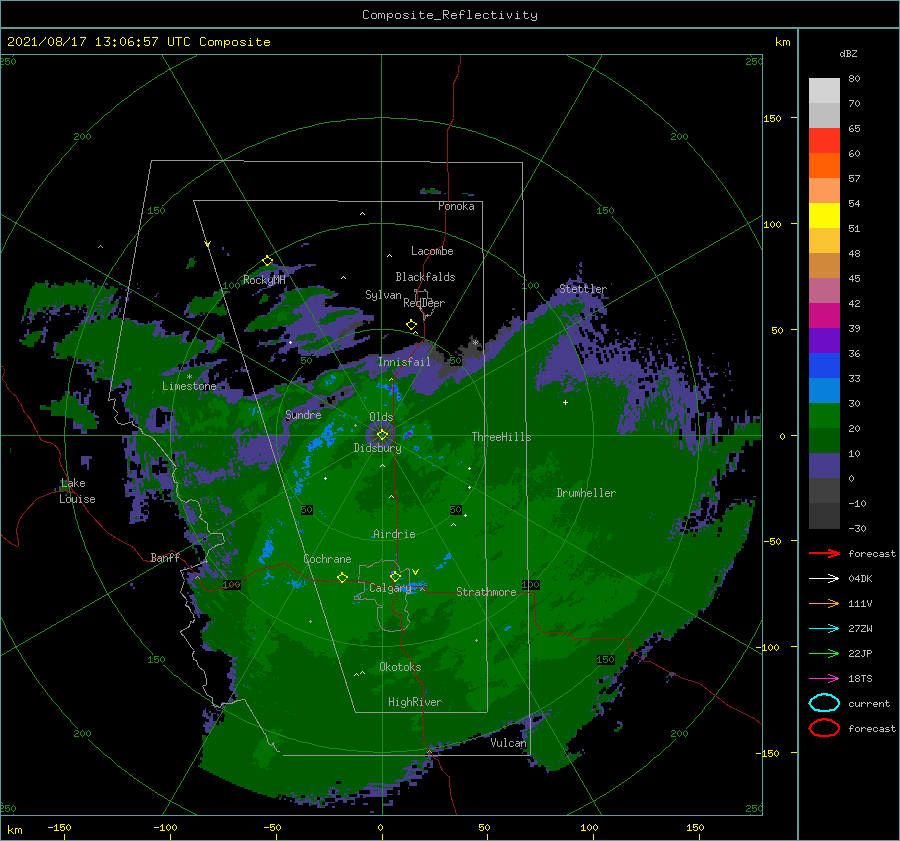Screen dimensions: 900x841
Task: Click the RedDeer city label
Action: (424, 303)
